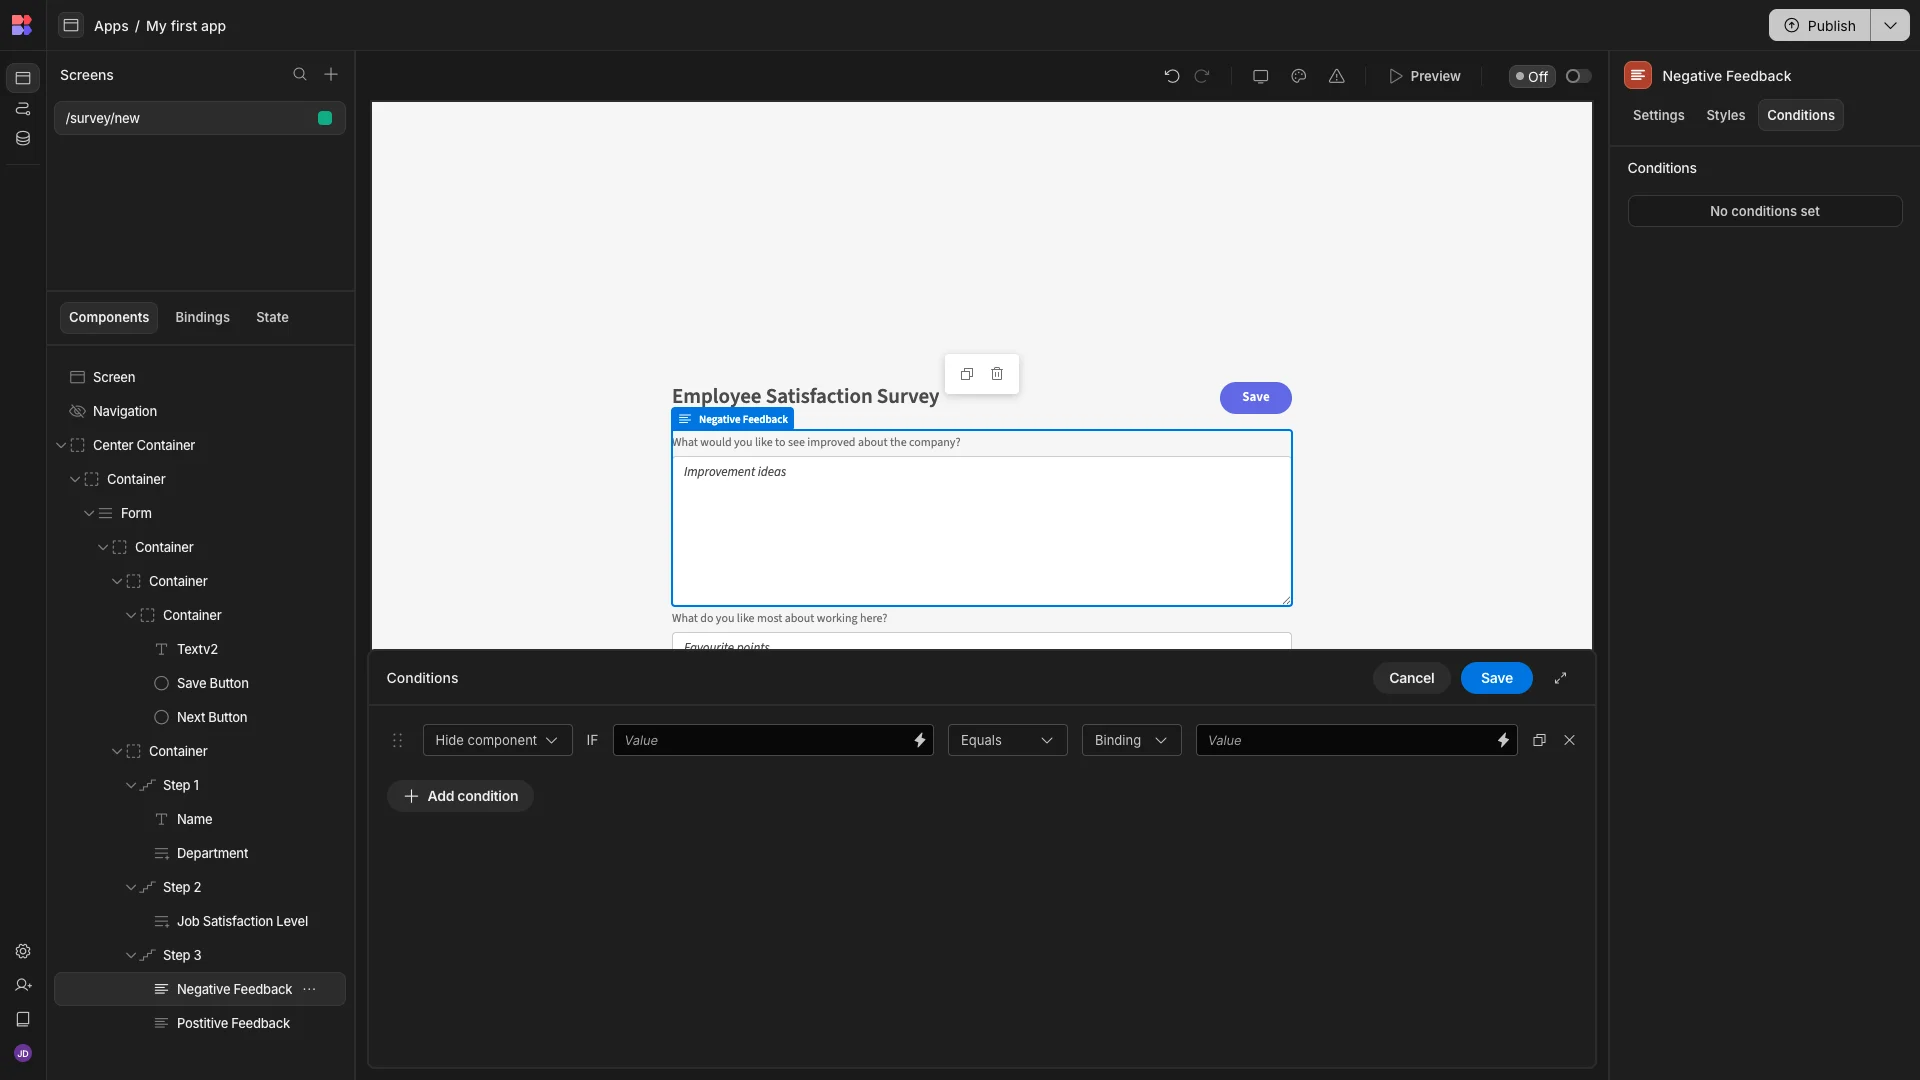Select the Postitive Feedback tree item
The width and height of the screenshot is (1920, 1080).
click(x=200, y=1023)
